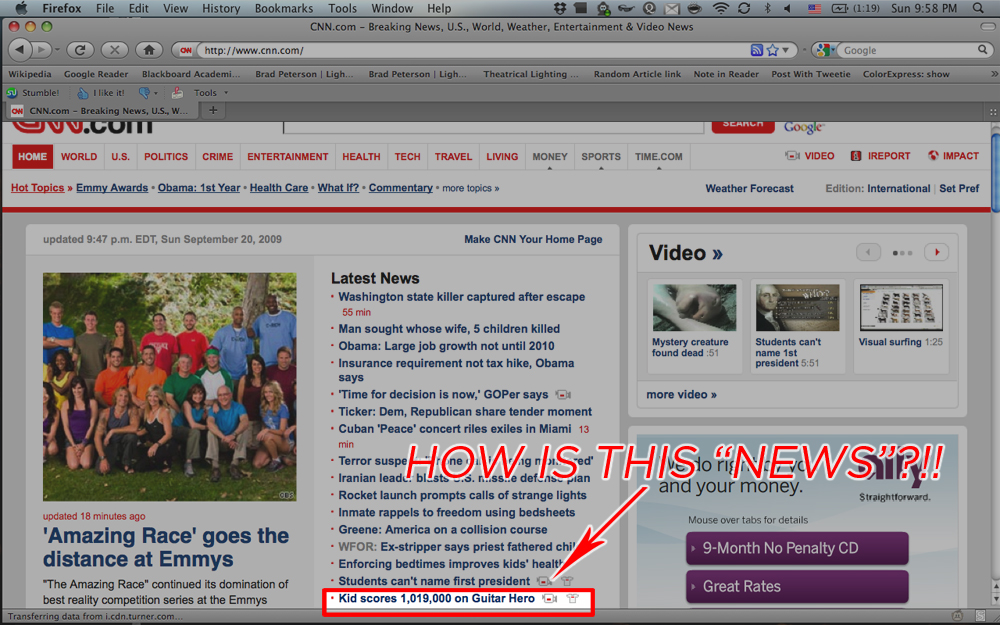The height and width of the screenshot is (625, 1000).
Task: Open the Emmy Awards hot topic link
Action: (x=112, y=188)
